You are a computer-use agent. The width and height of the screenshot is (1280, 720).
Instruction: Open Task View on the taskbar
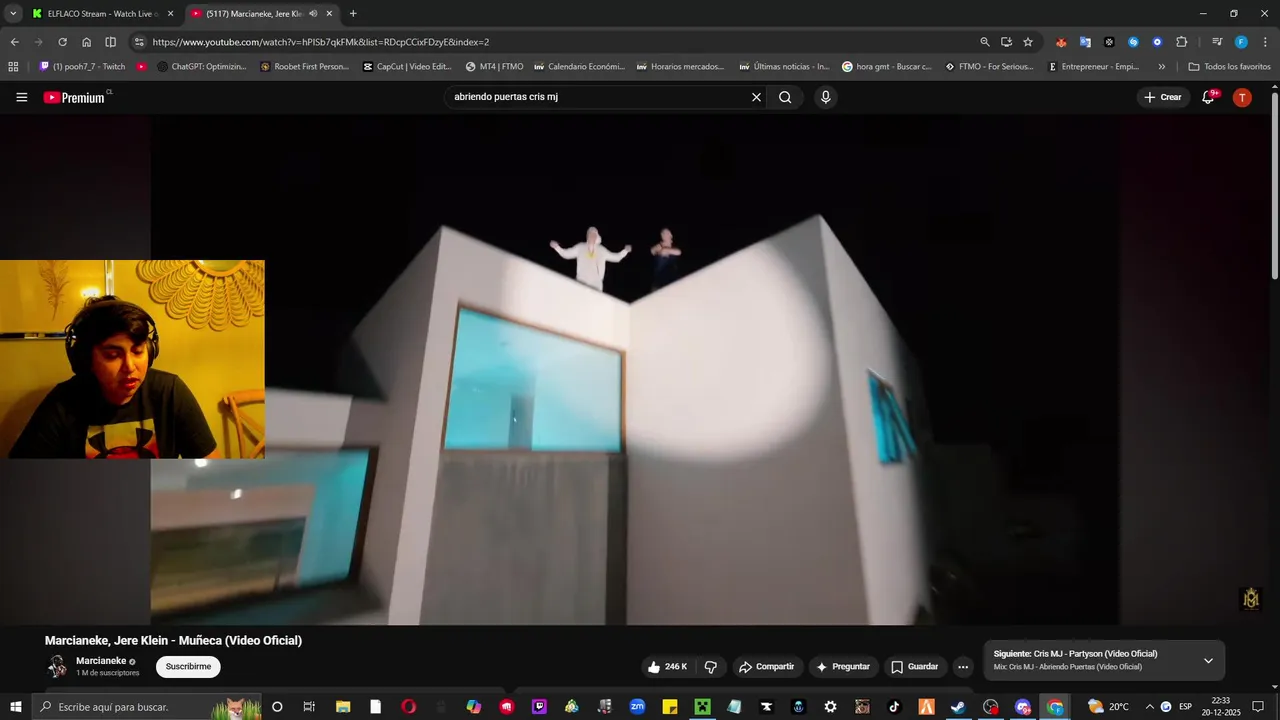[309, 707]
